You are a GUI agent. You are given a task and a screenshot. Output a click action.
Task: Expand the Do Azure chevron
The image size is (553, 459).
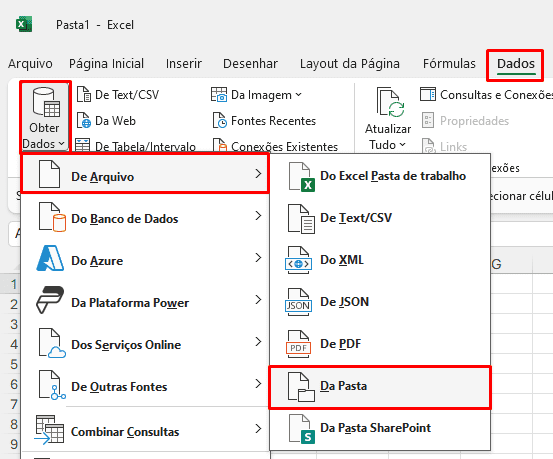coord(259,258)
